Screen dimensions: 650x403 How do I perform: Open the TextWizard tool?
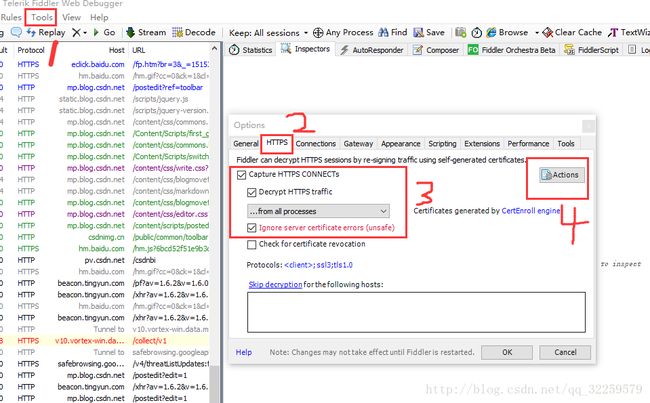[x=629, y=32]
